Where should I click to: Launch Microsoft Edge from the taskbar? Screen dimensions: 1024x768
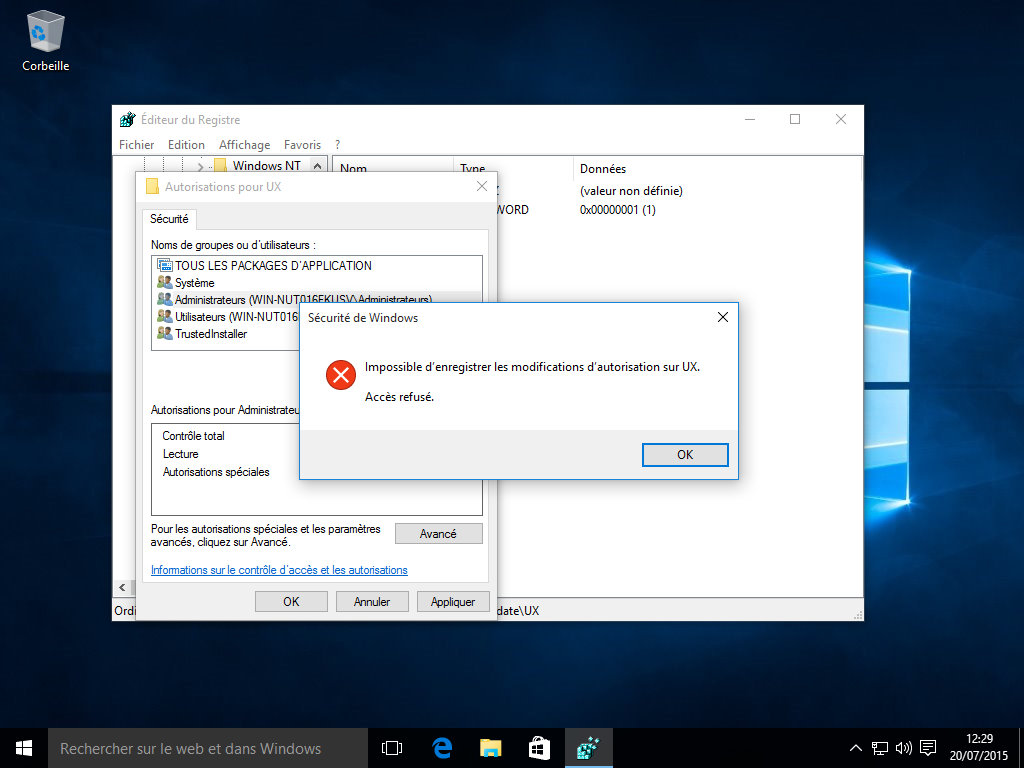click(x=442, y=748)
